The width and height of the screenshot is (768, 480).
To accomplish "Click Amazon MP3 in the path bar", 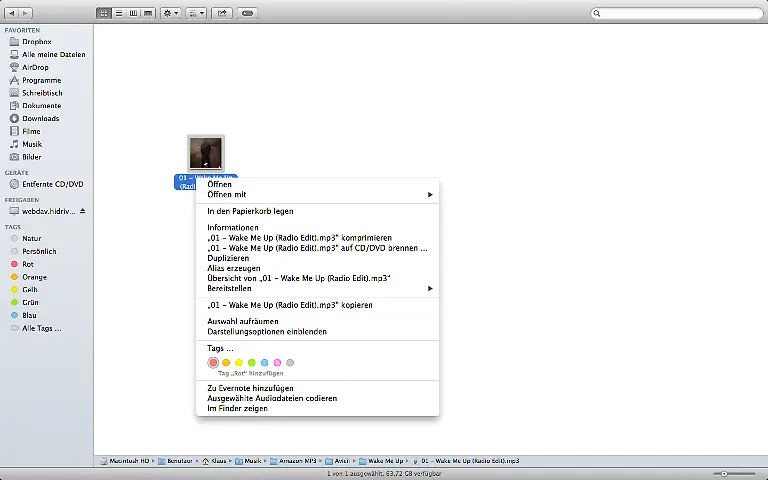I will [293, 461].
